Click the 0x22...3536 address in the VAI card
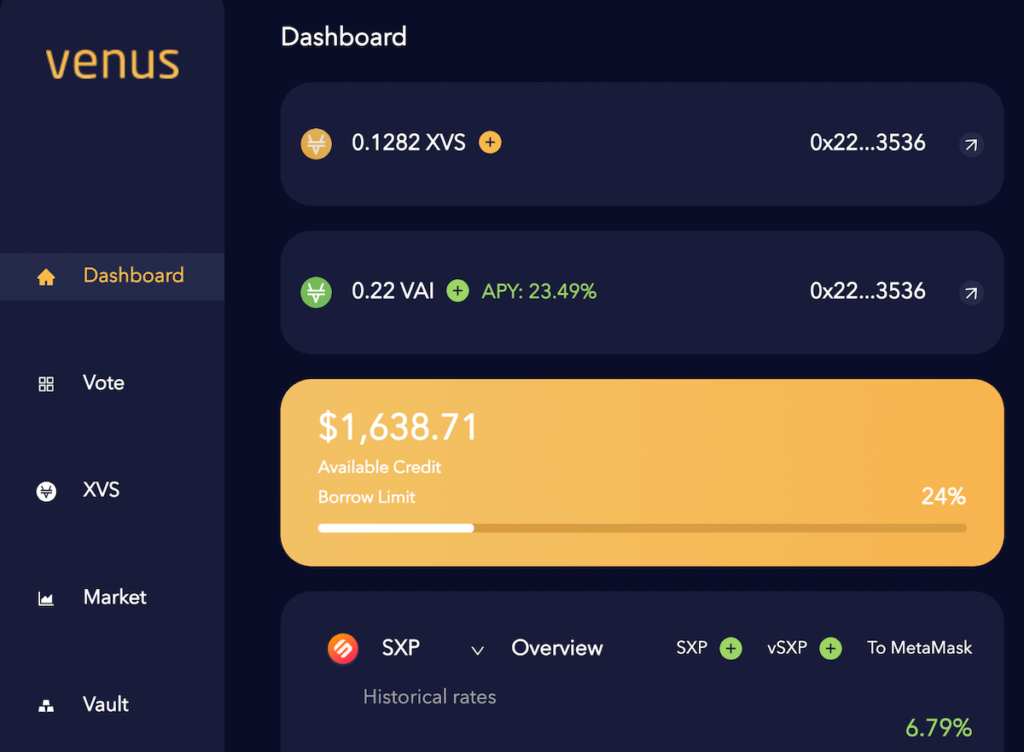The image size is (1024, 752). pyautogui.click(x=867, y=290)
